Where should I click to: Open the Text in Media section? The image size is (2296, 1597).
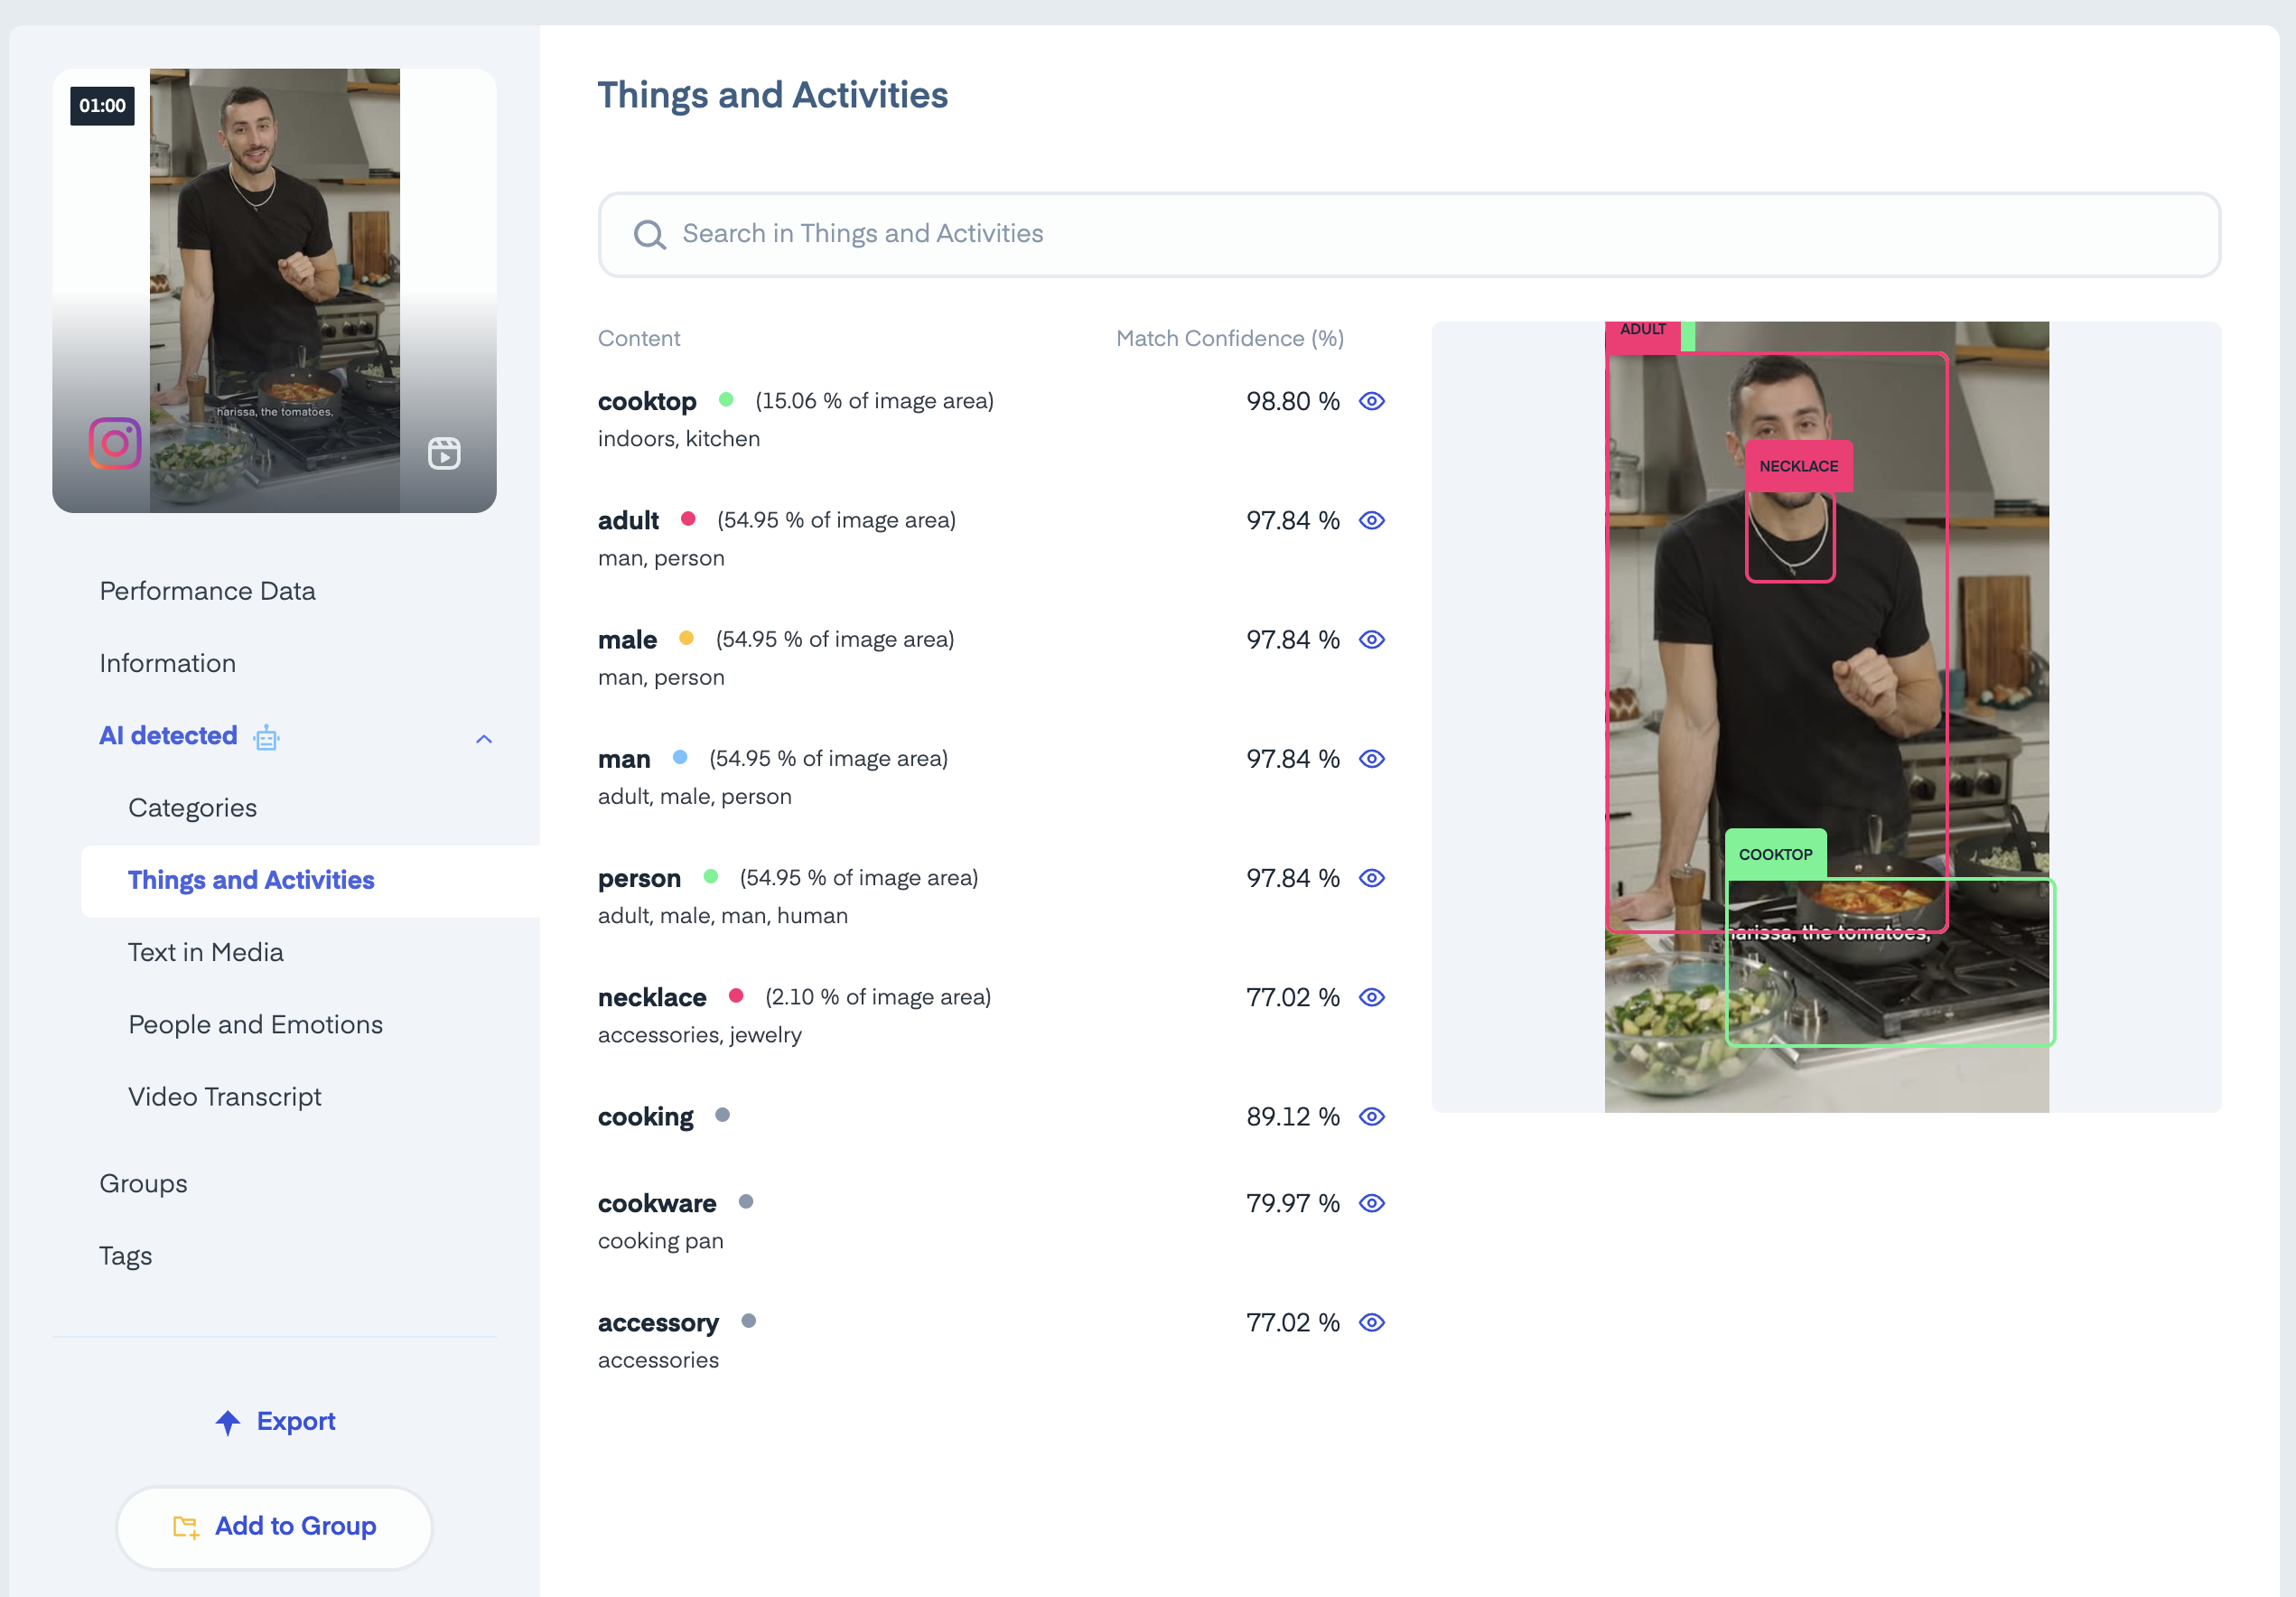205,952
